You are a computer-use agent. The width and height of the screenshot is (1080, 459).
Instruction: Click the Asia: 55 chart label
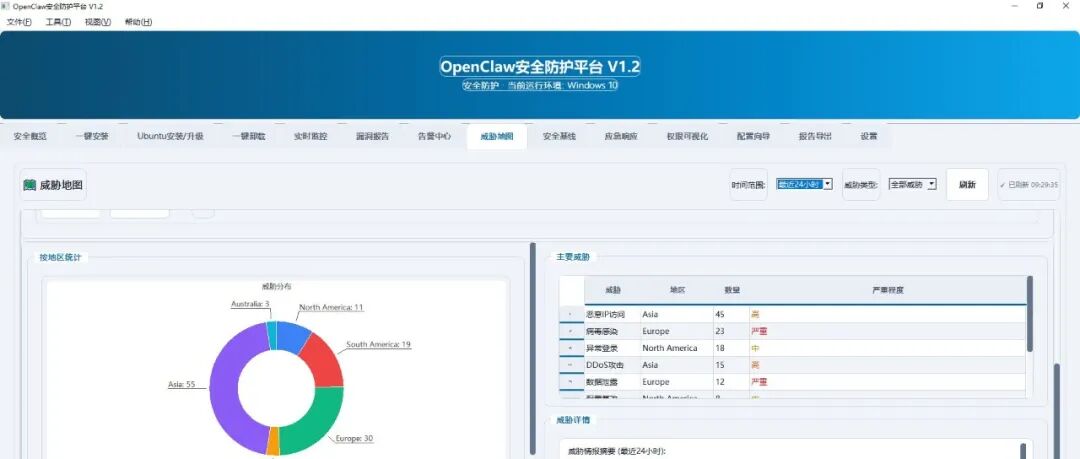point(182,385)
